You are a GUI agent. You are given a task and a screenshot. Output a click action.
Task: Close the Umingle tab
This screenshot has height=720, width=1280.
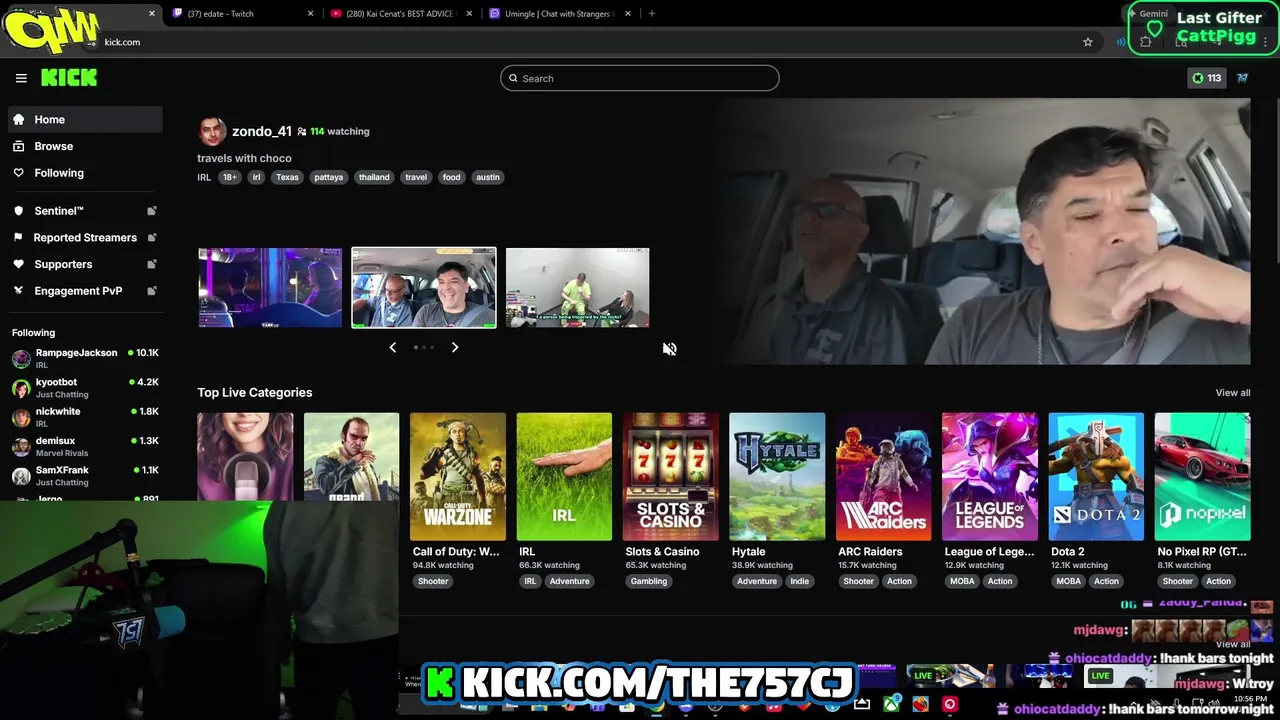tap(628, 14)
